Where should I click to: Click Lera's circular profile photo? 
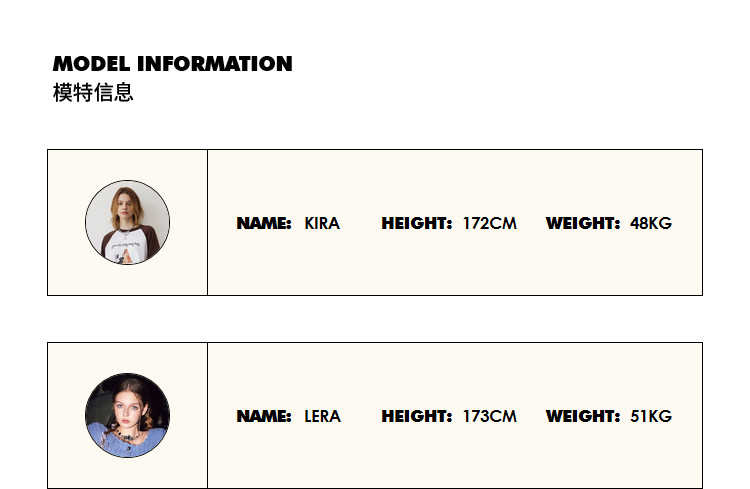click(127, 415)
